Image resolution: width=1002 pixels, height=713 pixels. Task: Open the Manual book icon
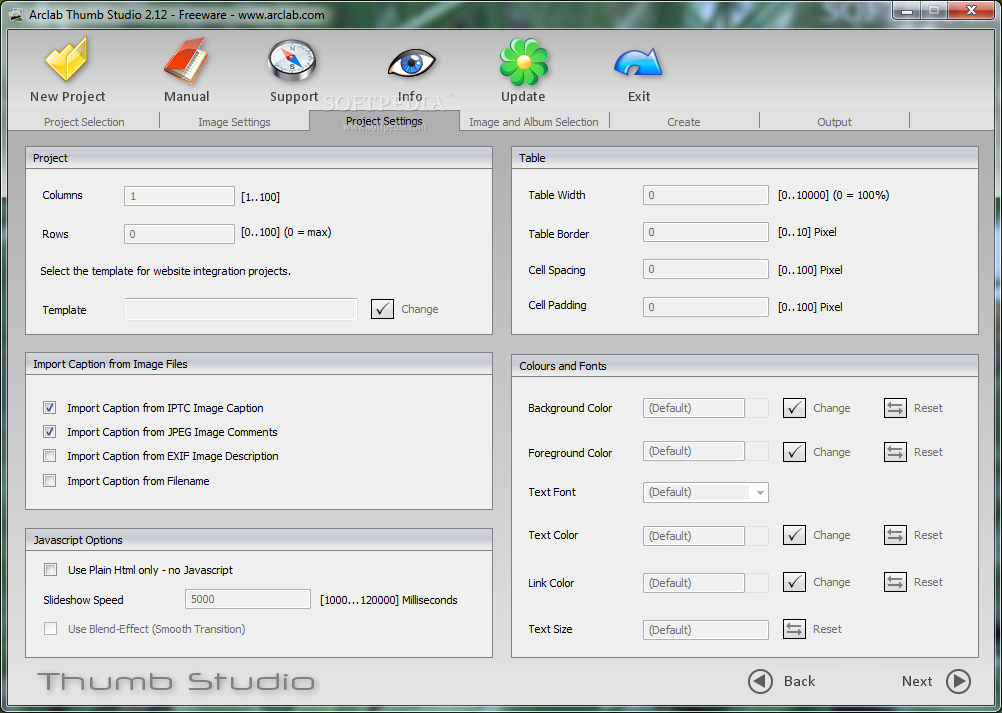(185, 61)
